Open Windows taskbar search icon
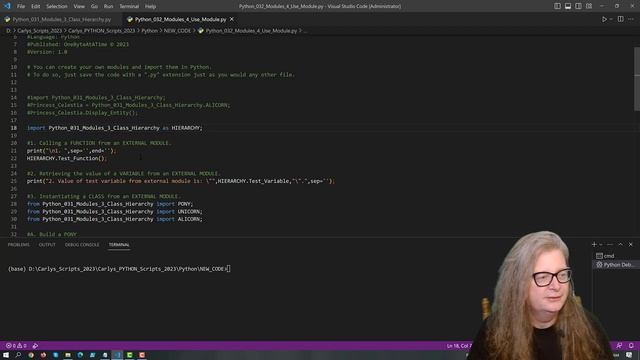 coord(18,355)
